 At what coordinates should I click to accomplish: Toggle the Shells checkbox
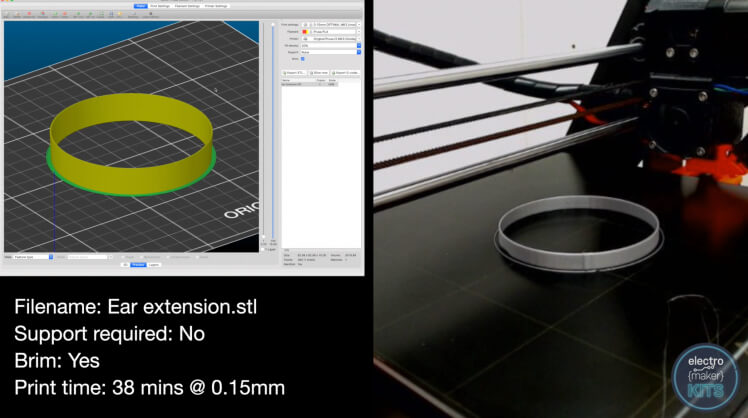197,257
